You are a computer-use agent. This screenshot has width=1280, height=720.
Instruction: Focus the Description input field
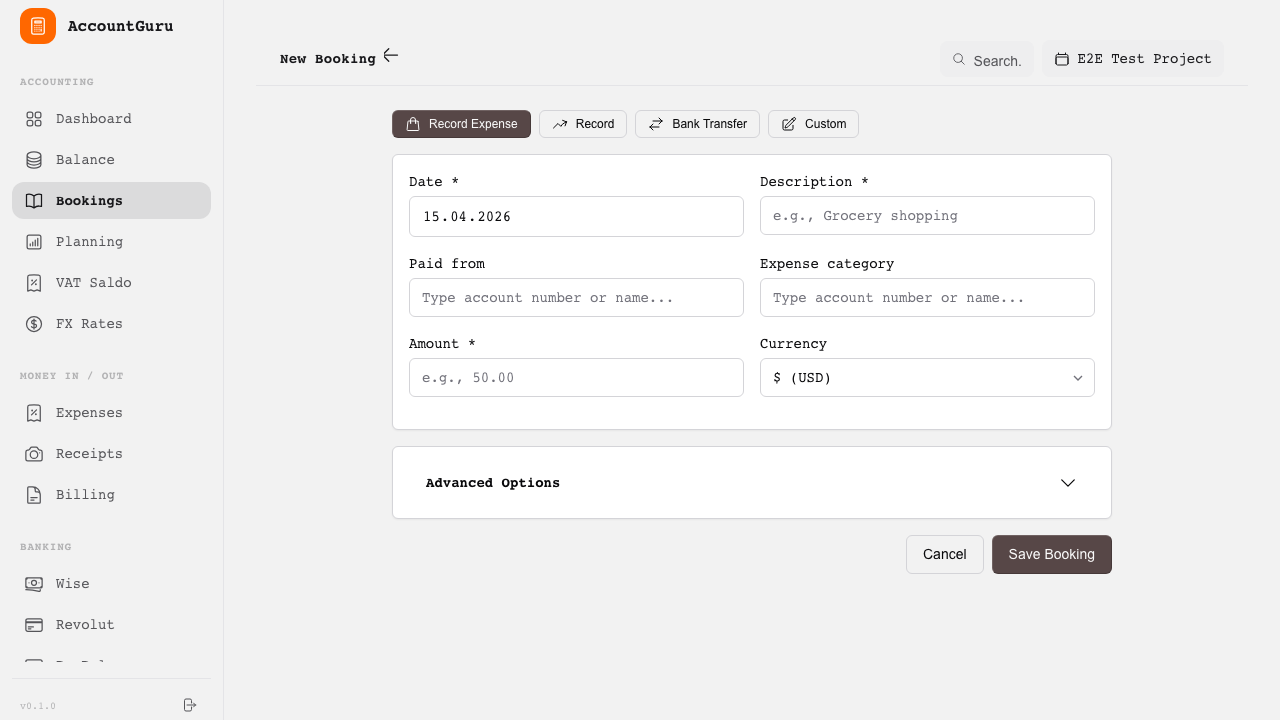[926, 216]
